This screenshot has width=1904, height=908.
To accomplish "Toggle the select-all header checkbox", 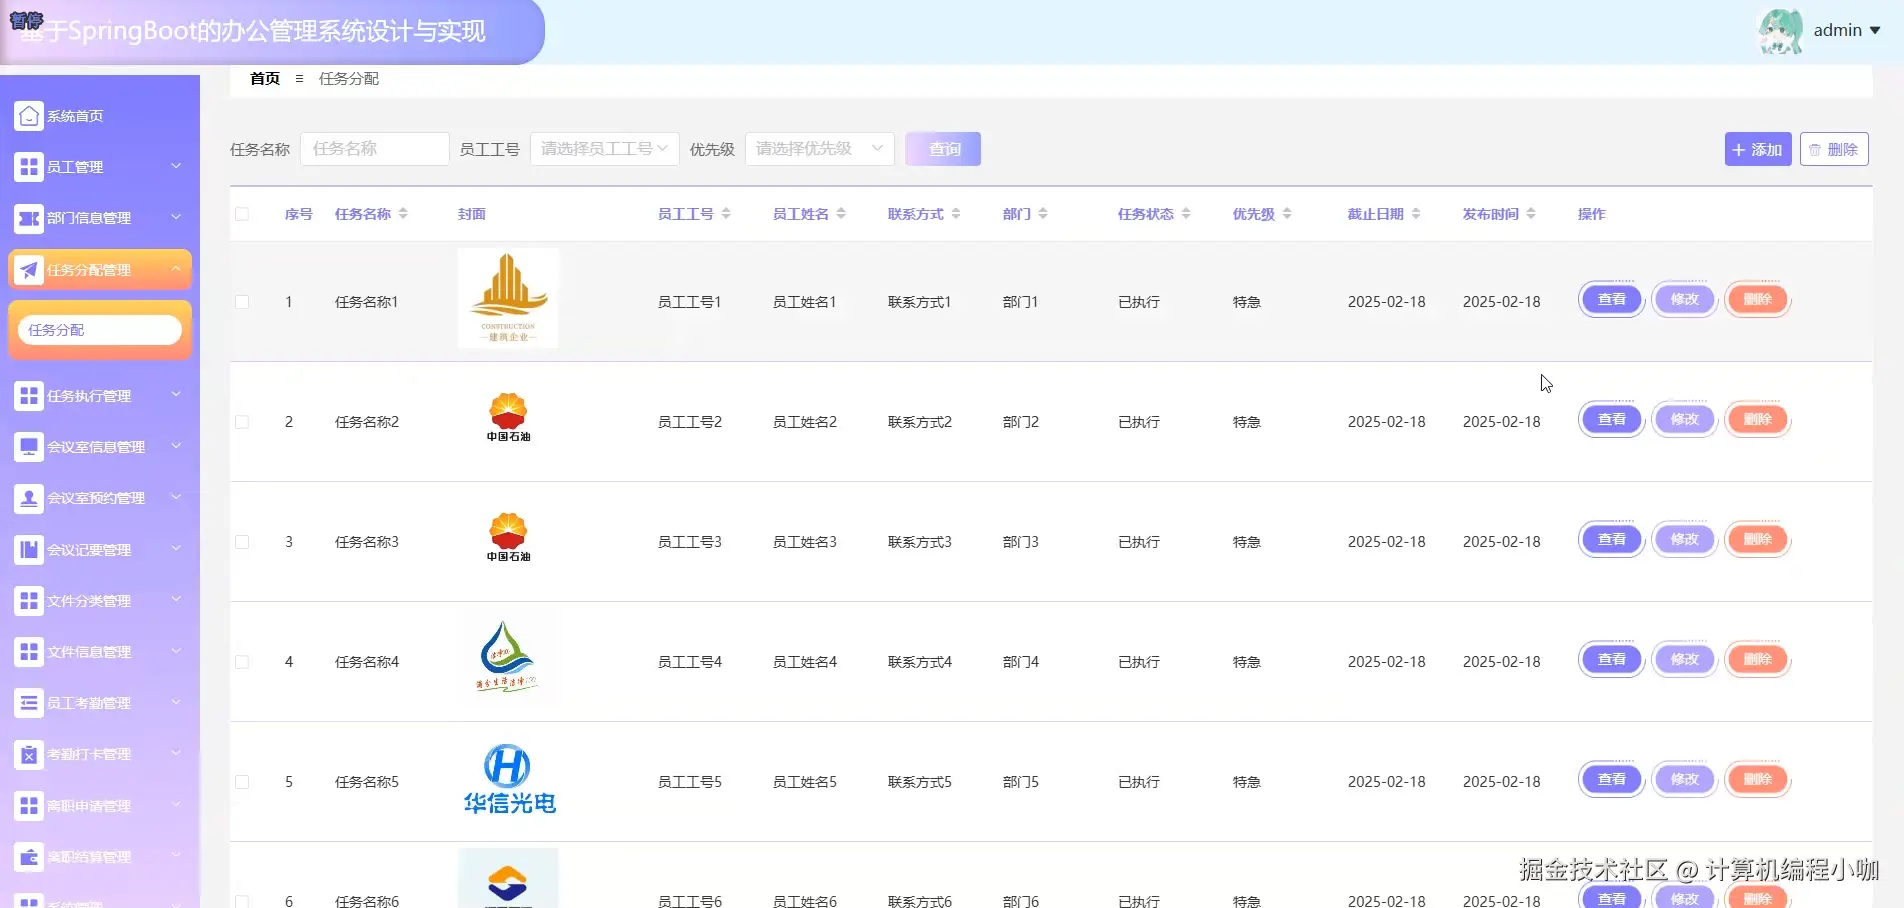I will pos(242,214).
